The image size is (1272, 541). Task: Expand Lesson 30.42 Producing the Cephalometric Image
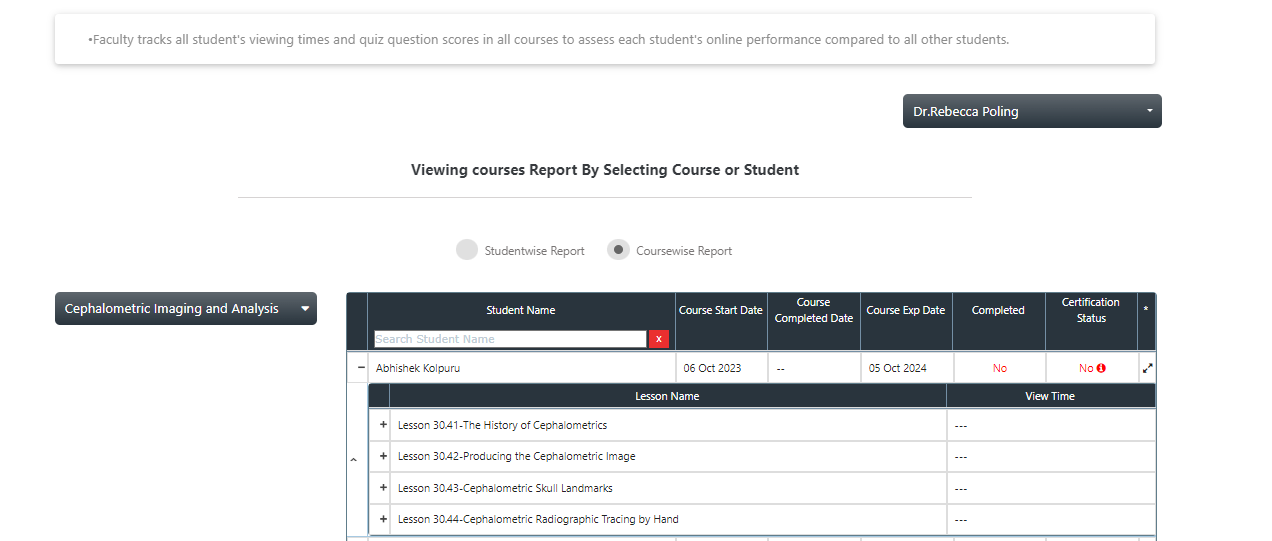(x=383, y=456)
